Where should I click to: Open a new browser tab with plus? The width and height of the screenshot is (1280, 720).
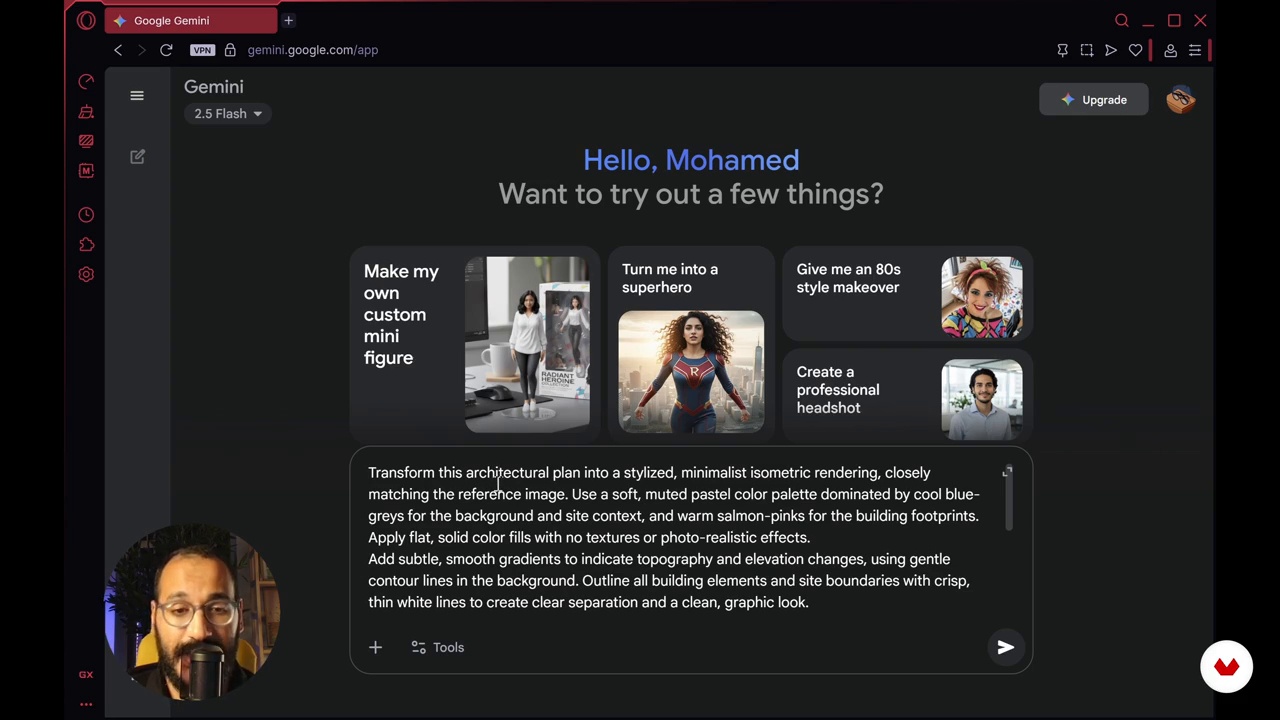coord(288,20)
